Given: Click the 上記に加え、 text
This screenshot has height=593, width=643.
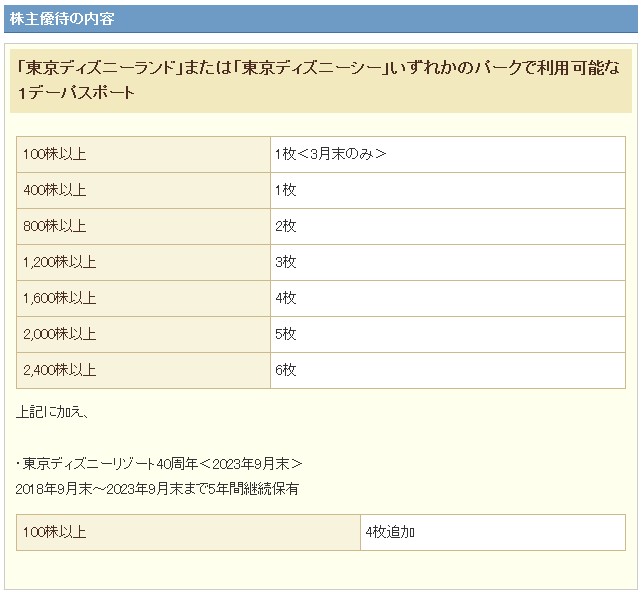Looking at the screenshot, I should point(52,412).
